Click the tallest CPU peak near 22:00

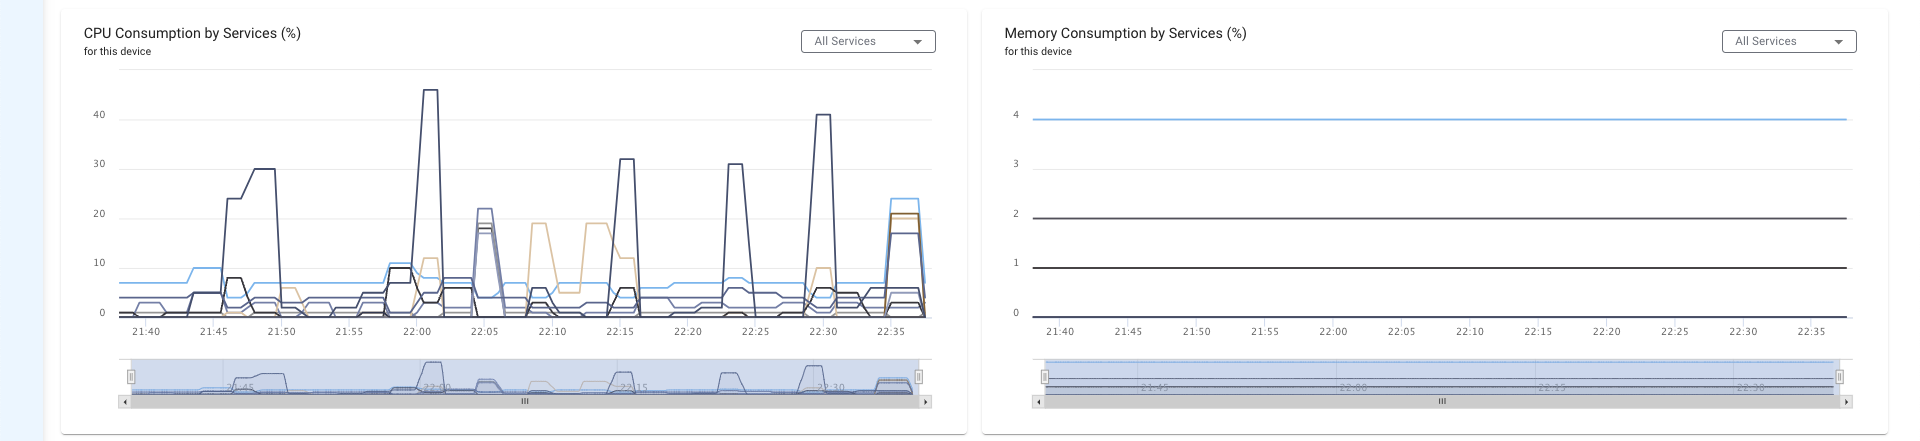click(x=430, y=90)
